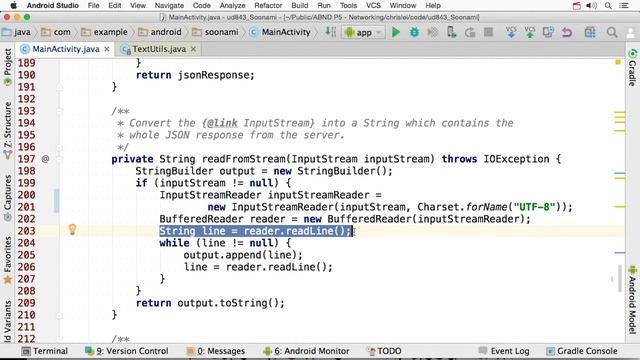The image size is (640, 360).
Task: Click the Compare/Show History icon
Action: [x=548, y=32]
